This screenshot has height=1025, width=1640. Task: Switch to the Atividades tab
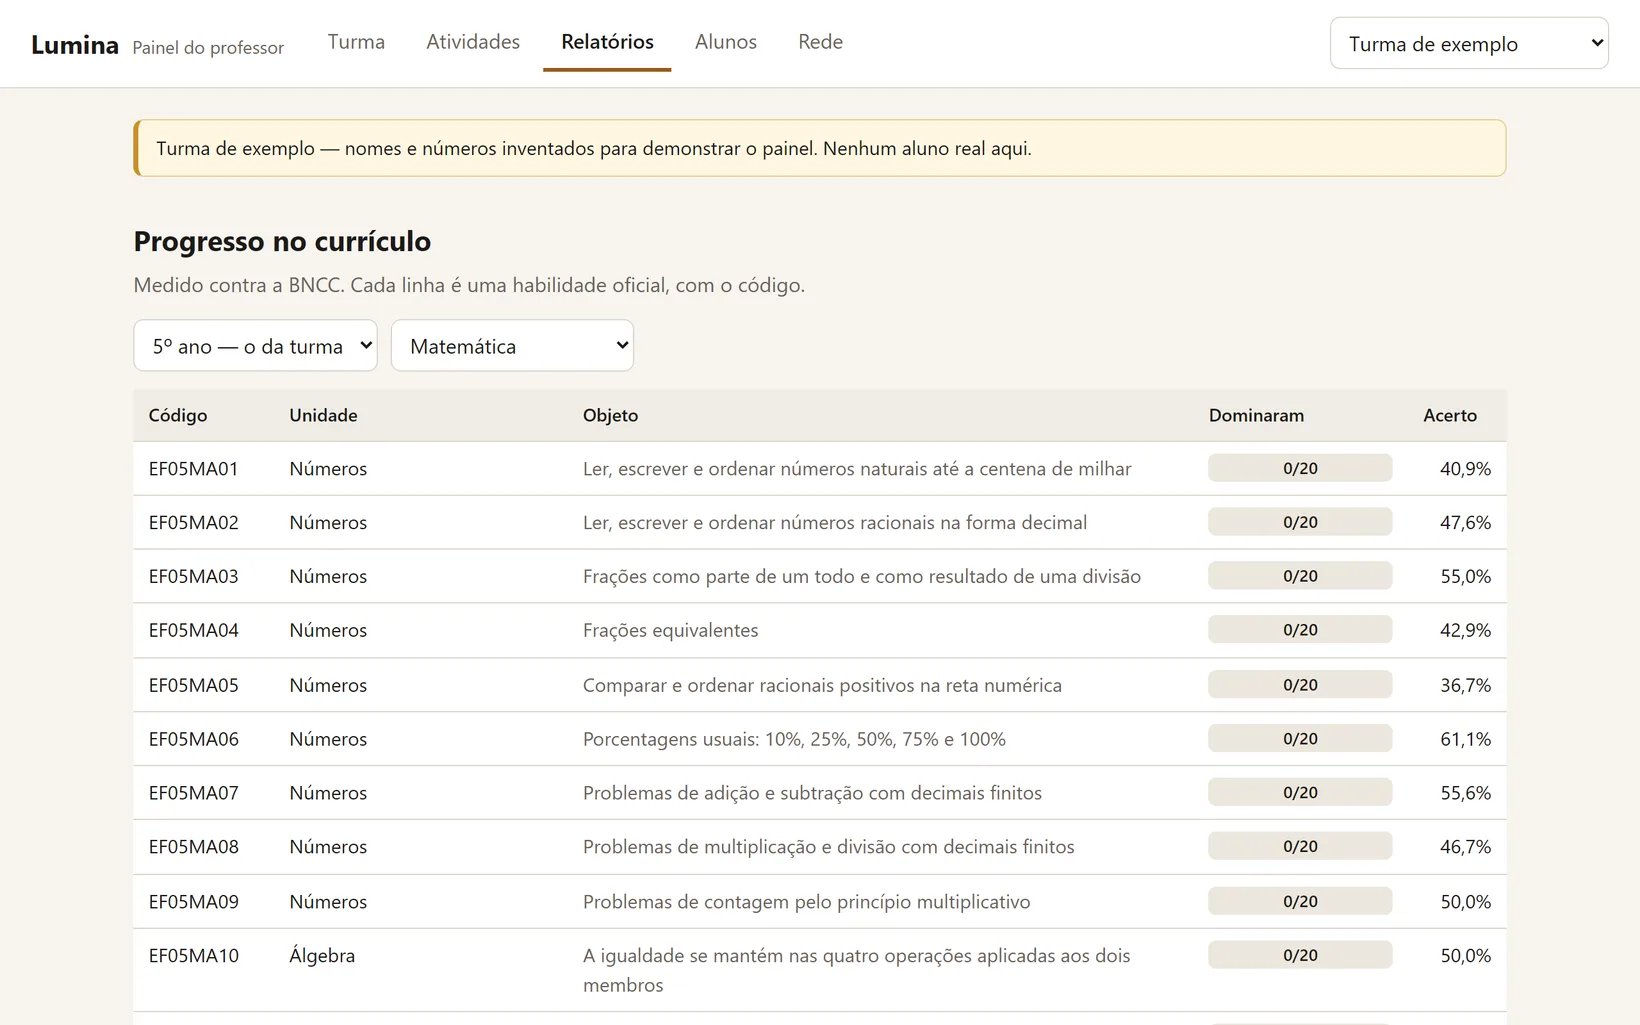473,42
